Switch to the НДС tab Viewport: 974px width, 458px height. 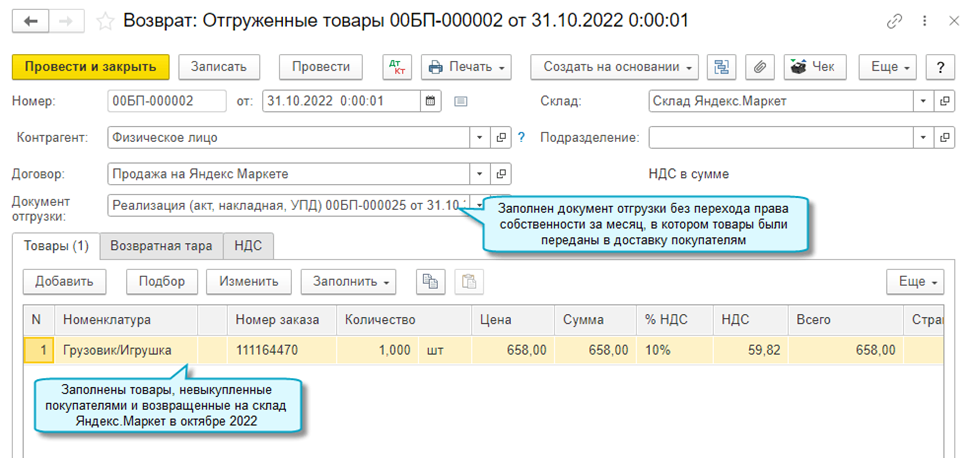(248, 245)
